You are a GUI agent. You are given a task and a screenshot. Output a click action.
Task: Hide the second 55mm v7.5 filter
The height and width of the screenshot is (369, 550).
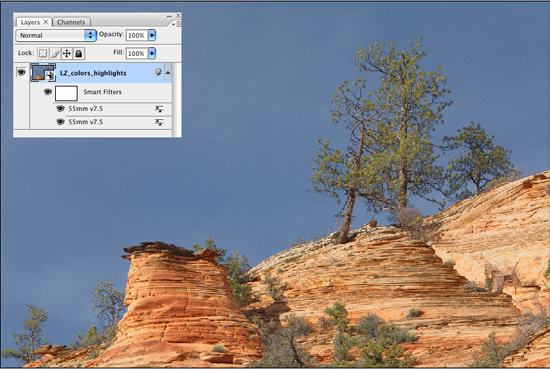pos(60,122)
